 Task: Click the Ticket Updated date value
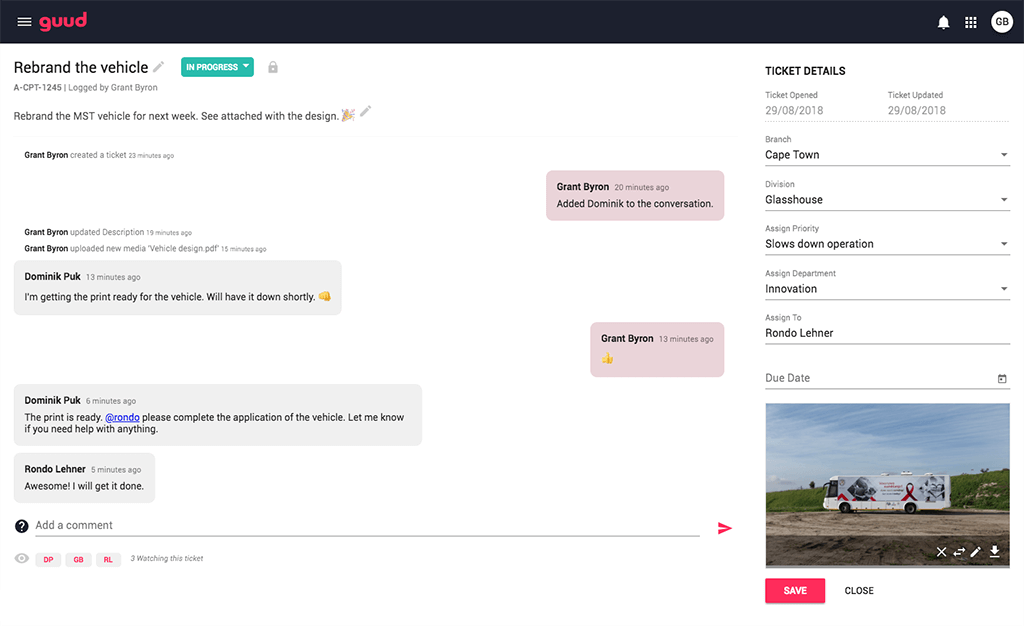(916, 110)
